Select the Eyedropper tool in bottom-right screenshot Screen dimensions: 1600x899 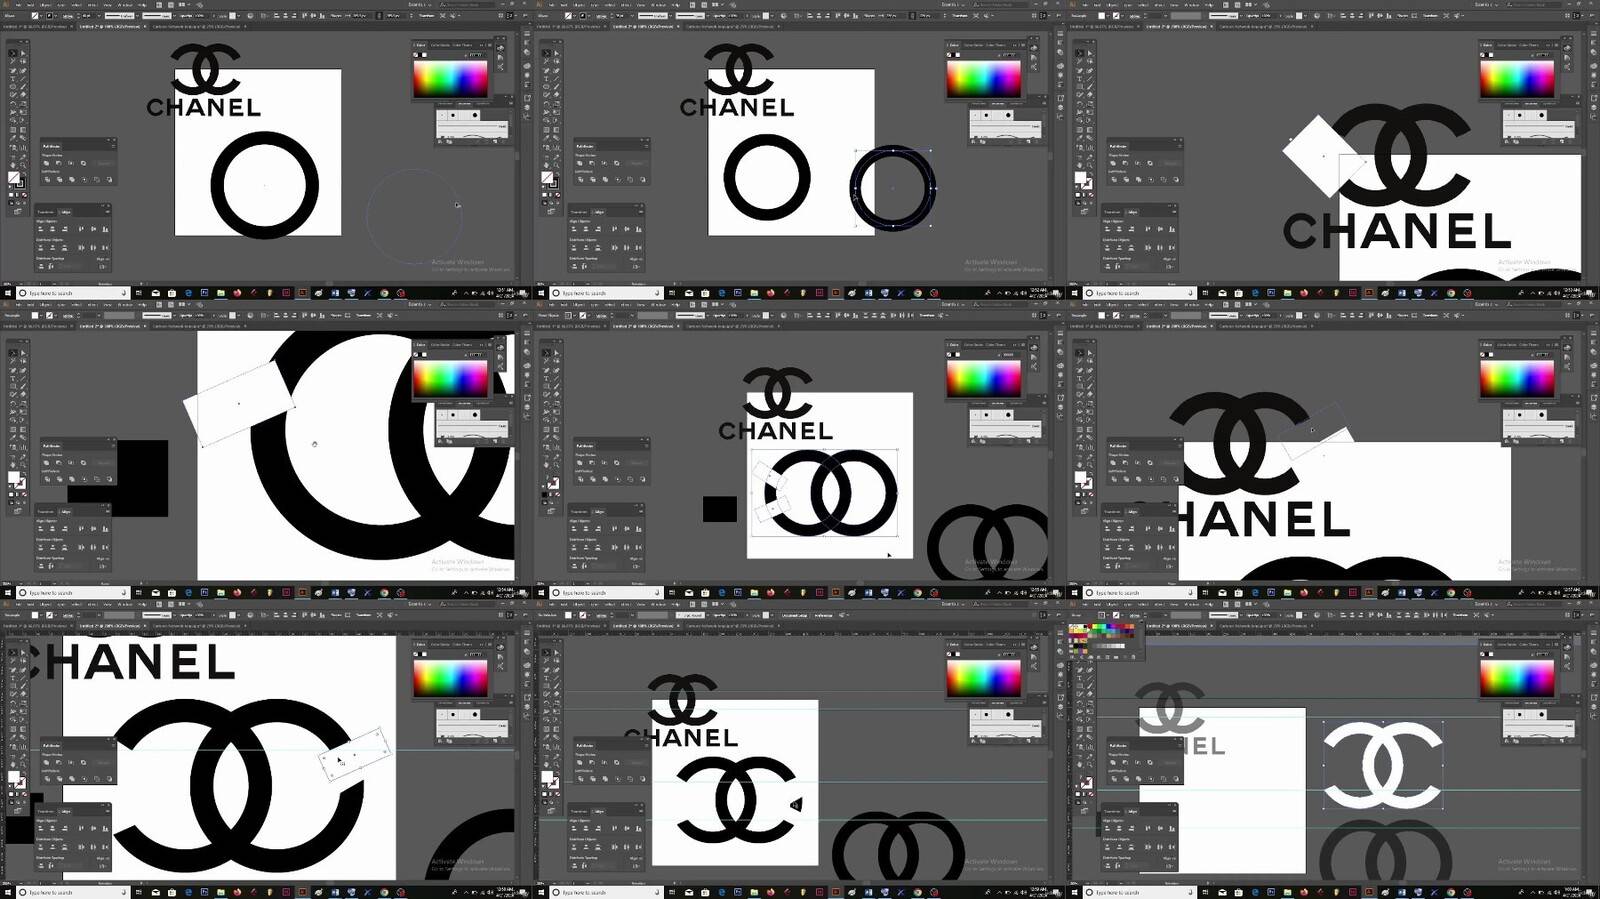pos(1079,735)
